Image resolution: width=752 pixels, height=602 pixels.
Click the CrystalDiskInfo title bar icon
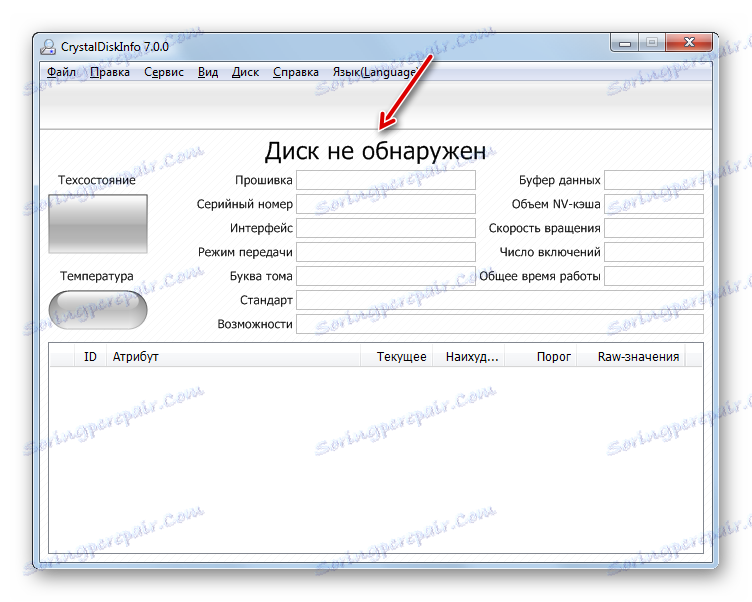(x=48, y=47)
